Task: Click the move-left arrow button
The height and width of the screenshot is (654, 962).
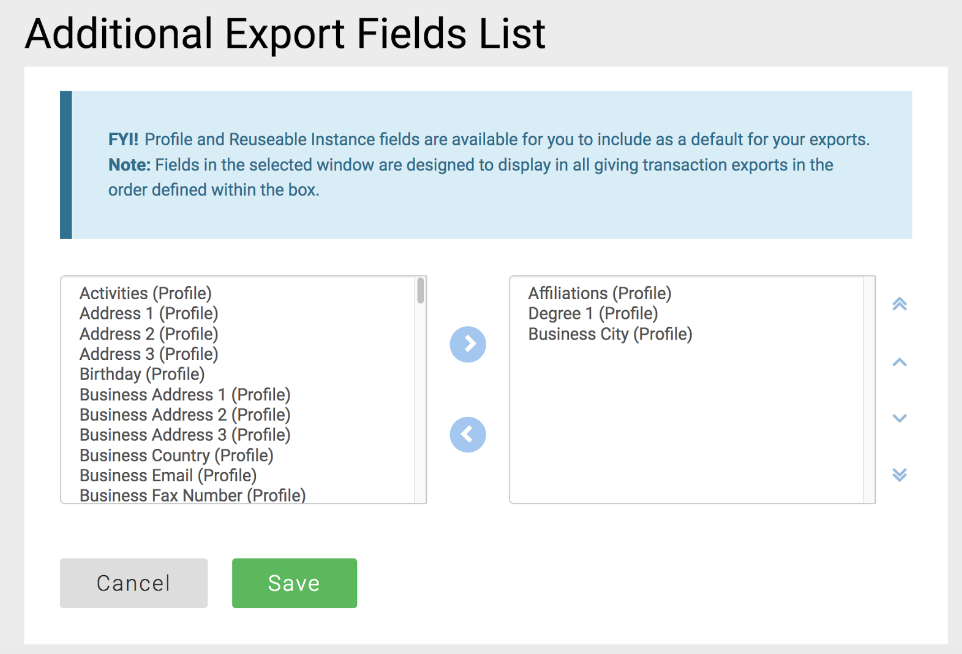Action: (x=468, y=435)
